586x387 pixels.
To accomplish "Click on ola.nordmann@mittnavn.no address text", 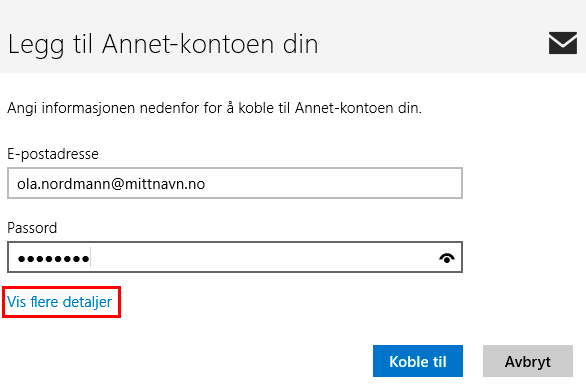I will [111, 184].
